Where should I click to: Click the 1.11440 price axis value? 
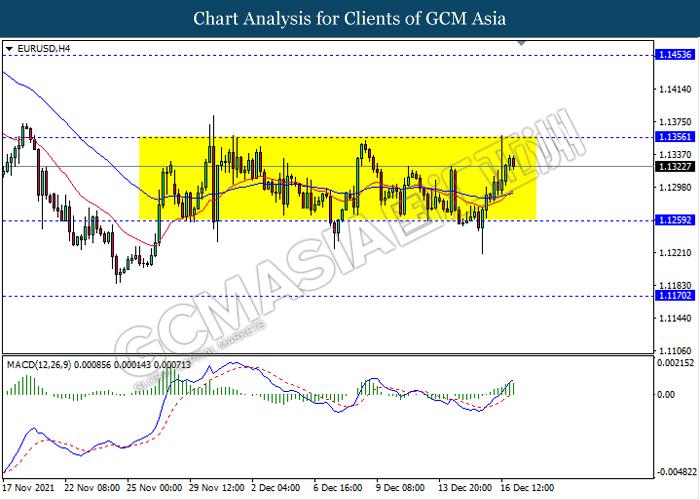[x=675, y=318]
